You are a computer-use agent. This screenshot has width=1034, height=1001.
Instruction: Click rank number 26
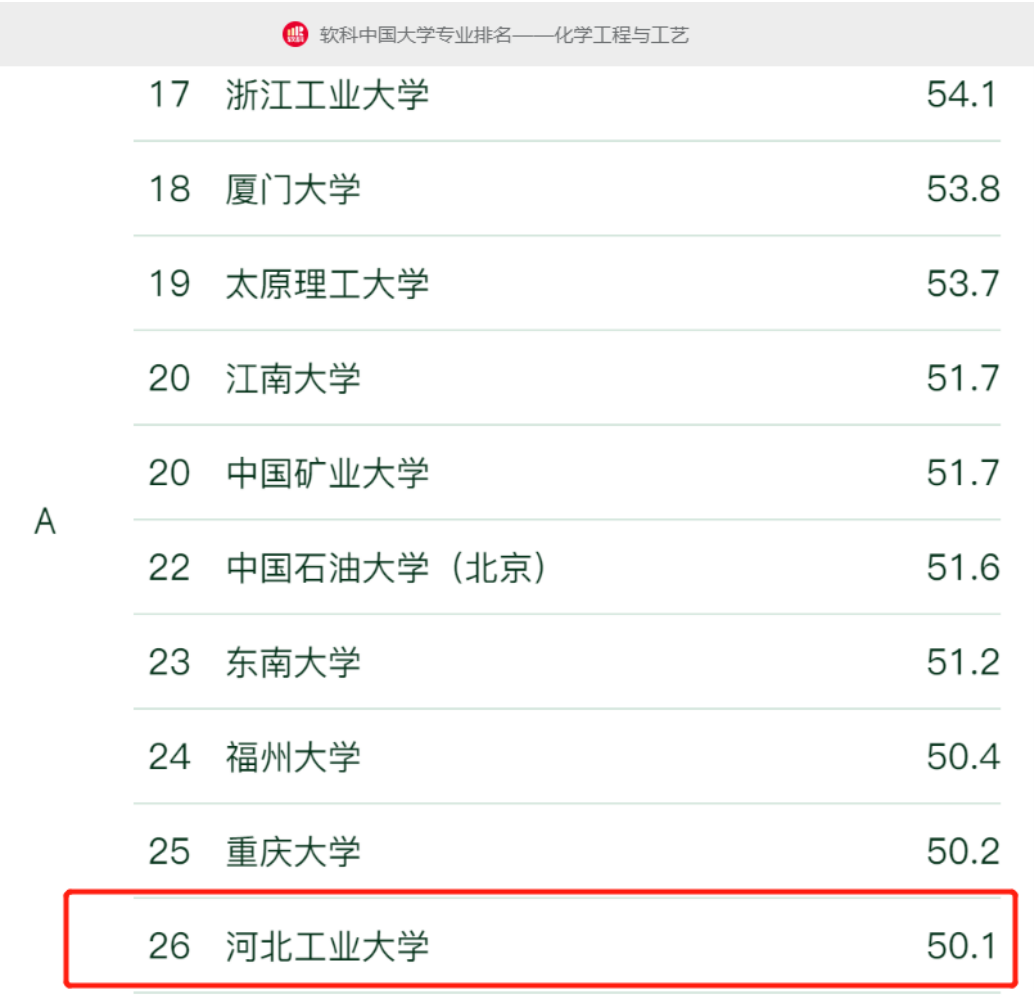point(169,945)
